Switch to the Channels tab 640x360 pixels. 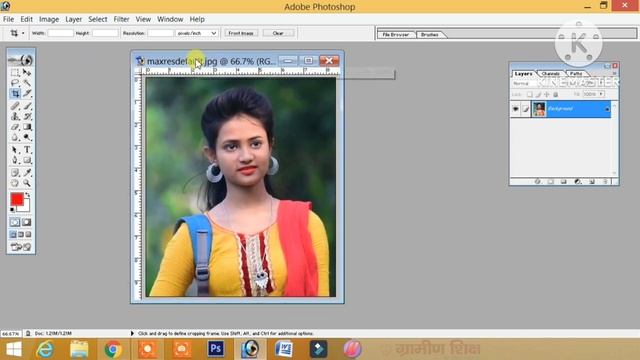tap(550, 73)
